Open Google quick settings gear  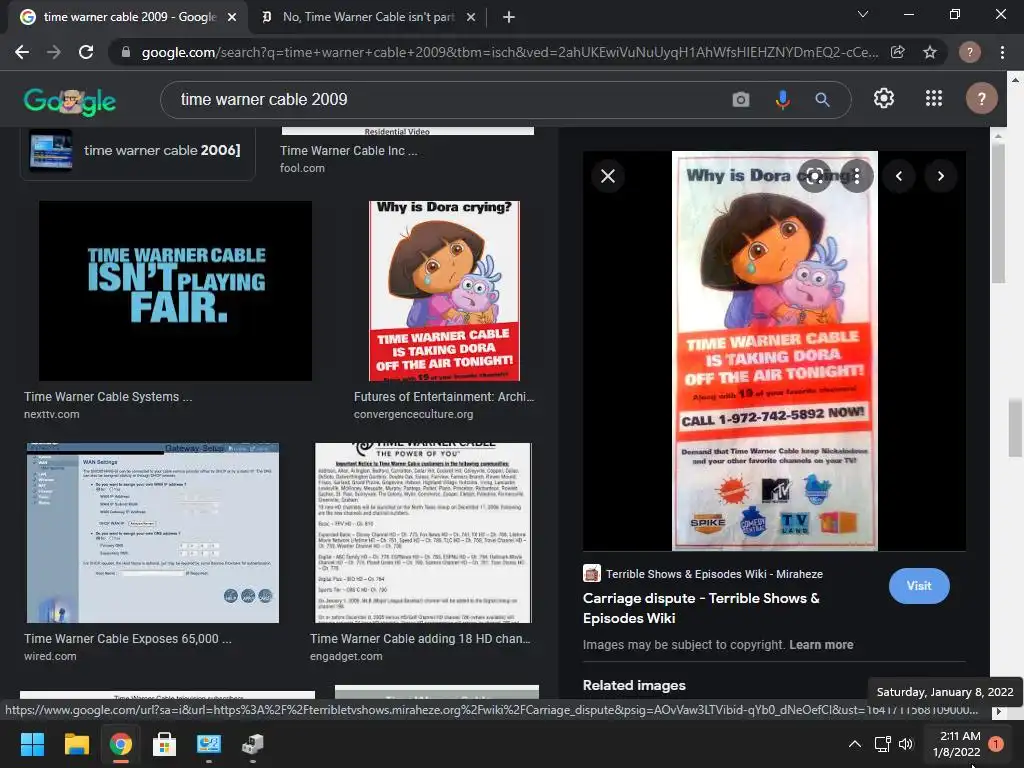884,99
